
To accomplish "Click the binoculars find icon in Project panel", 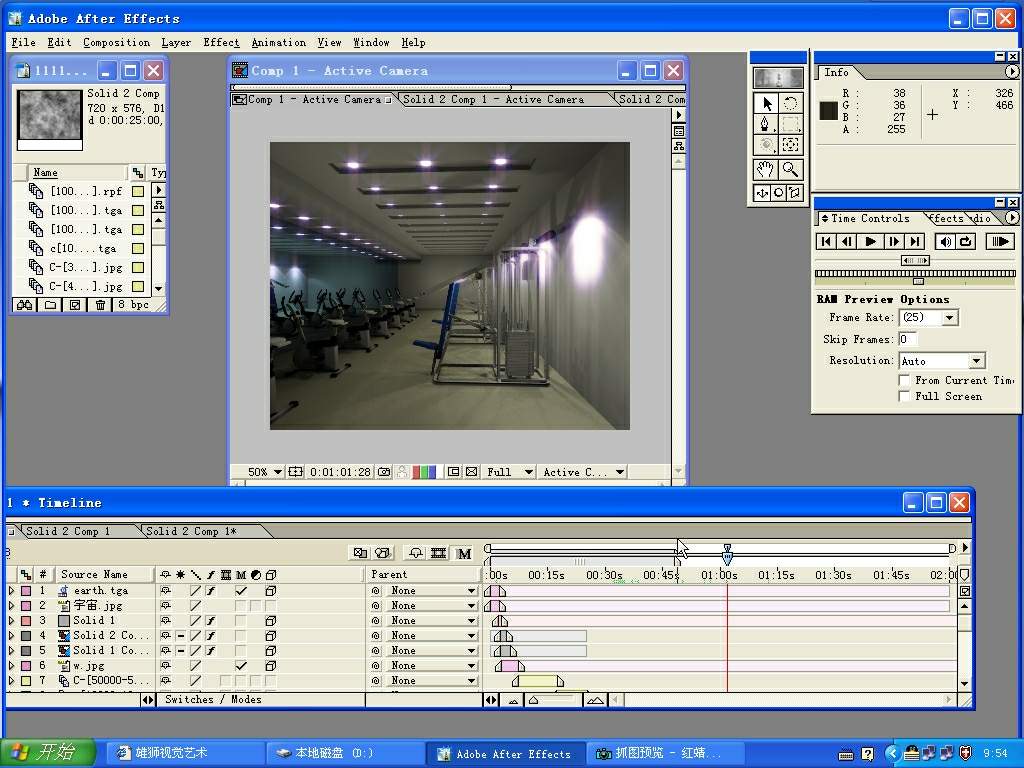I will [25, 305].
